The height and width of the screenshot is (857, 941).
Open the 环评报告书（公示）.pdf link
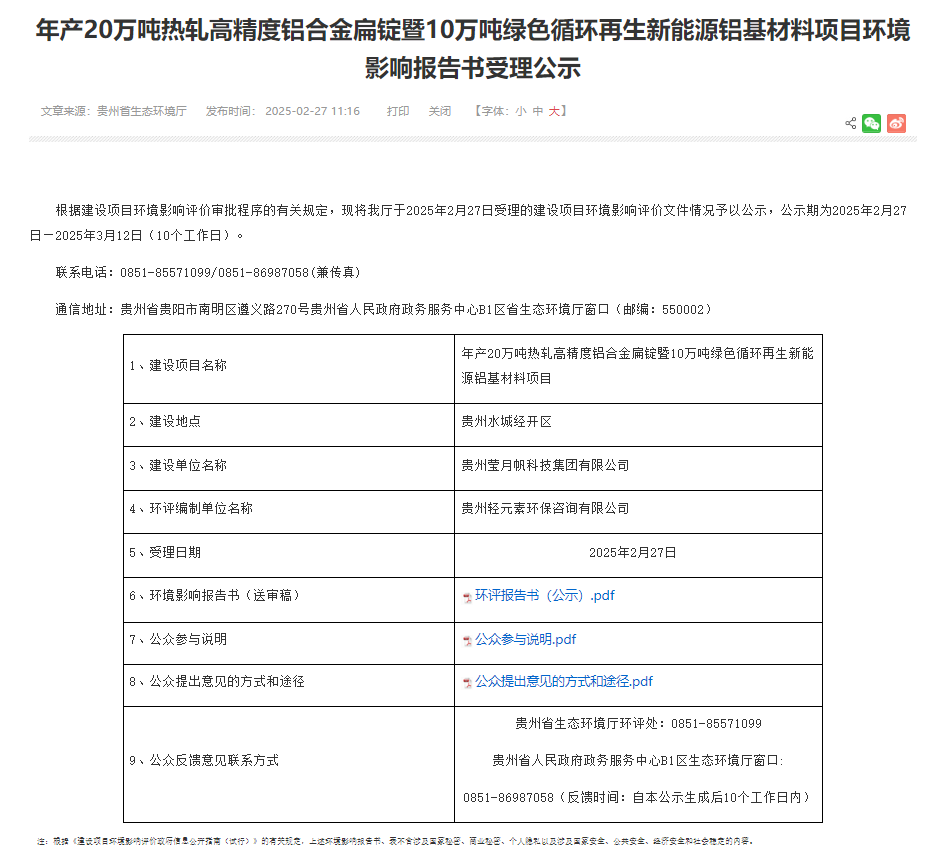pos(544,596)
